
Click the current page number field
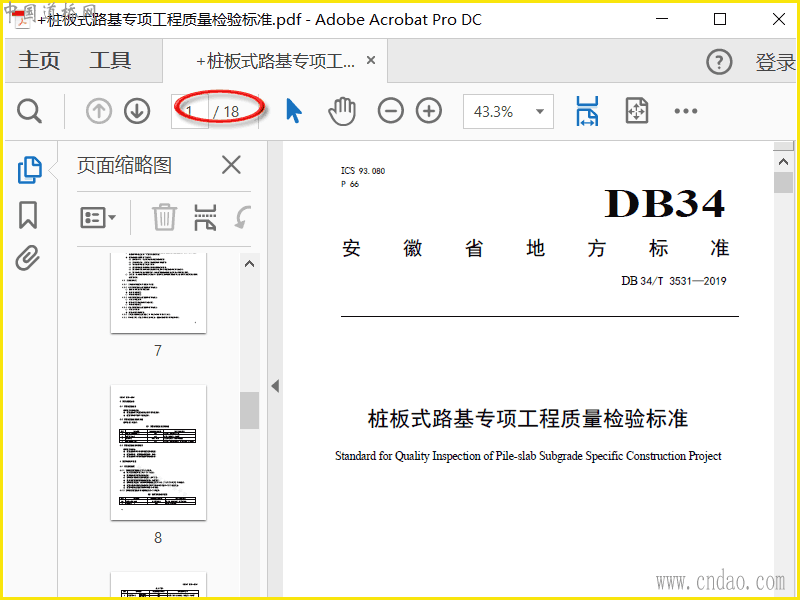[190, 111]
